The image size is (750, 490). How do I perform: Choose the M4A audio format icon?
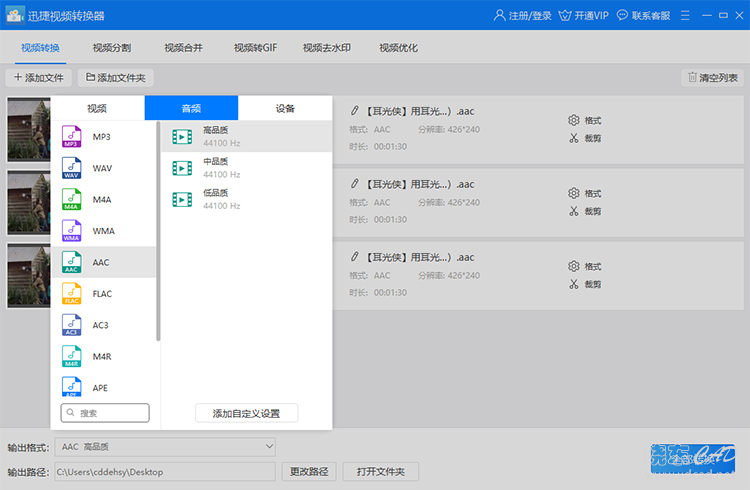(x=71, y=200)
